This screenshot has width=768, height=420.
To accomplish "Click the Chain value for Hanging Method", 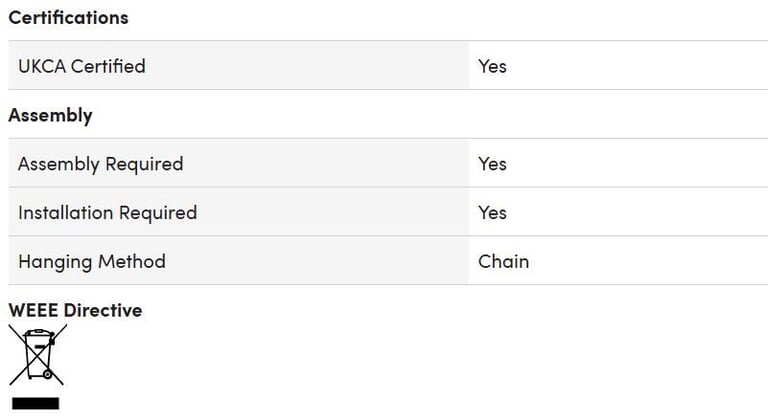I will [x=504, y=261].
